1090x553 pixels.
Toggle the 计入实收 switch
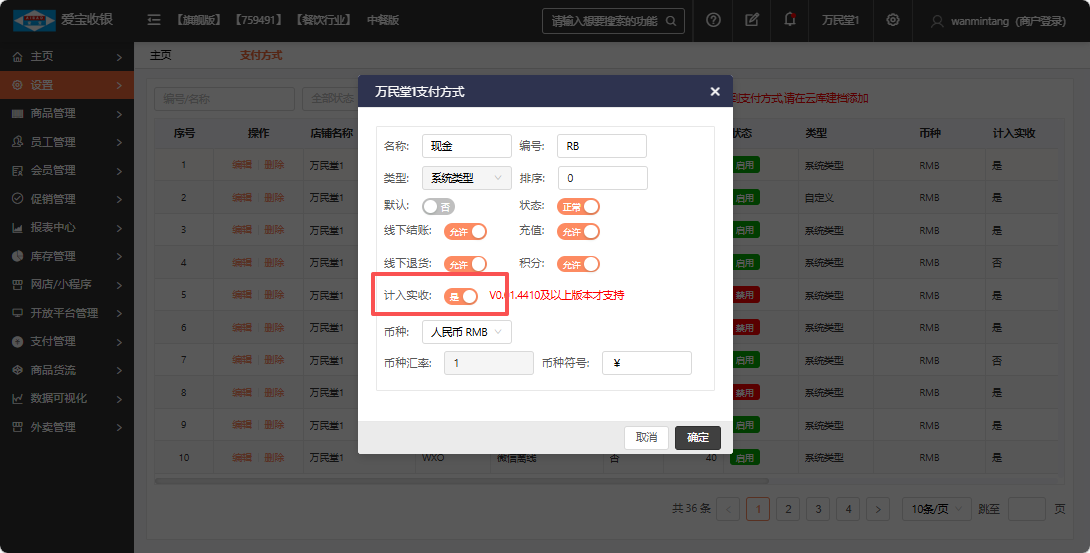(461, 296)
